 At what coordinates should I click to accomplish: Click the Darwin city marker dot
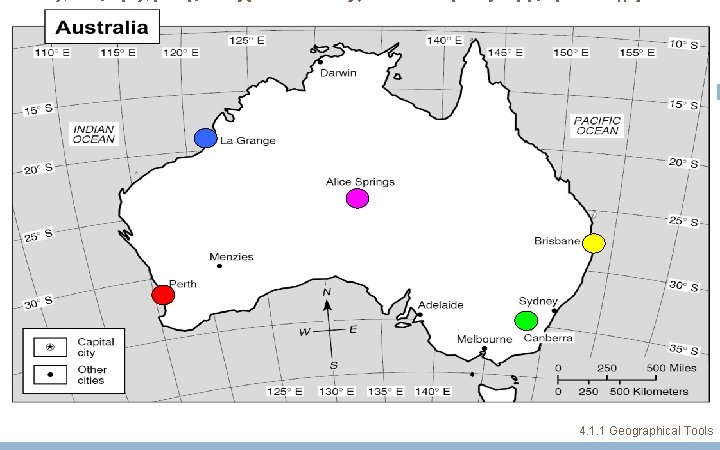coord(320,62)
